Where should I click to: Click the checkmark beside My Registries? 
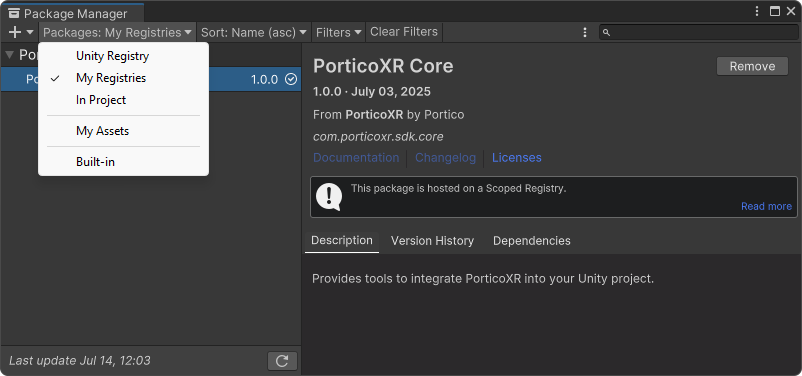point(55,78)
